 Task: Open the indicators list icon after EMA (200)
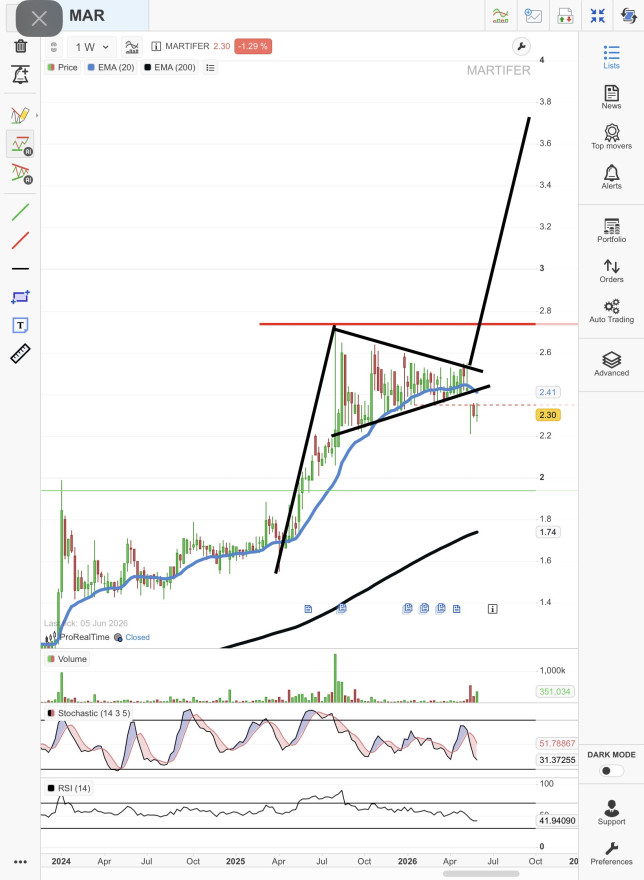click(211, 67)
